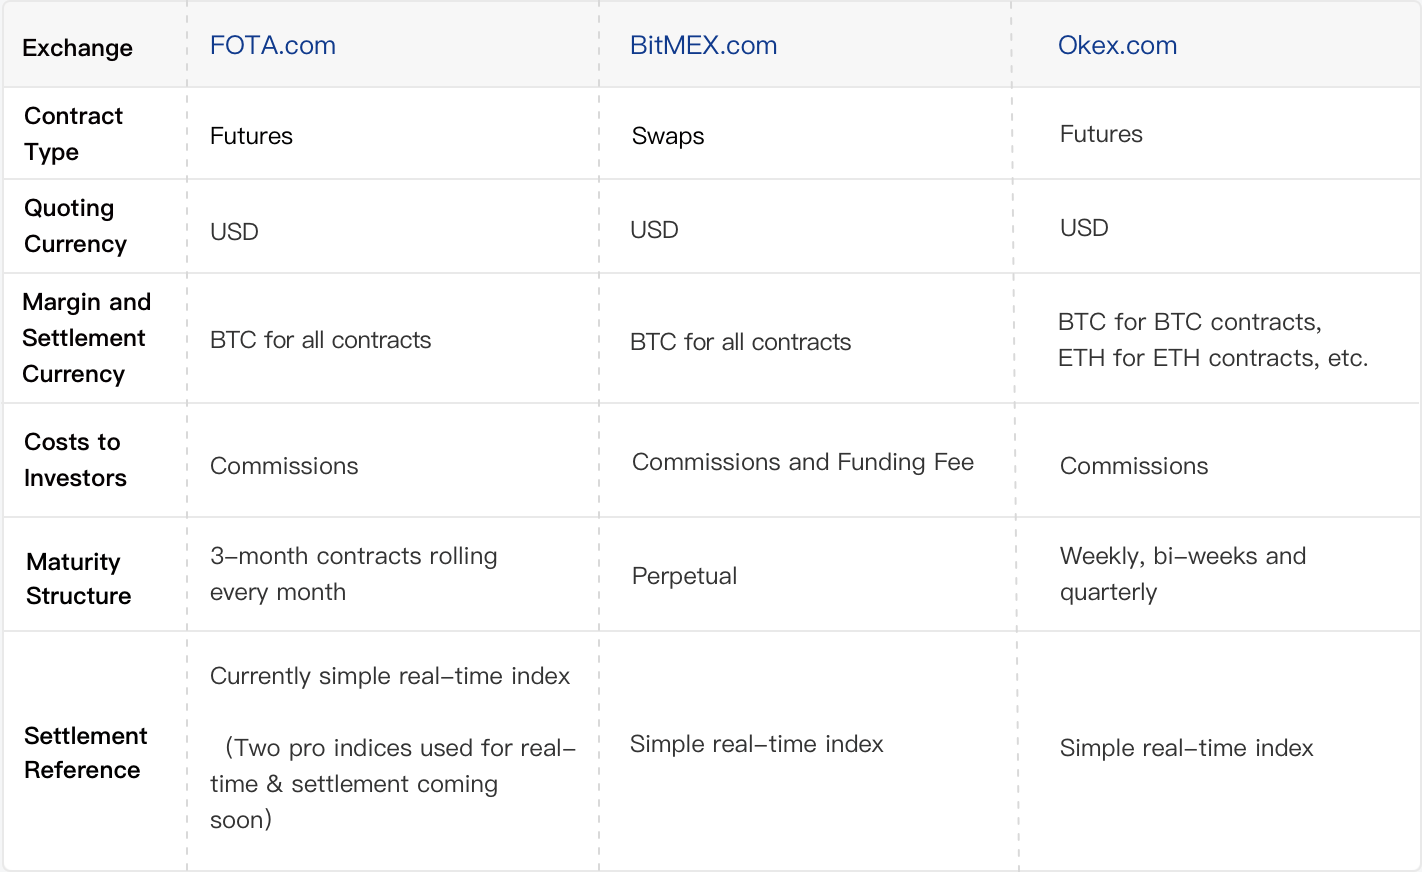Click Margin and Settlement Currency label
1422x872 pixels.
(86, 338)
